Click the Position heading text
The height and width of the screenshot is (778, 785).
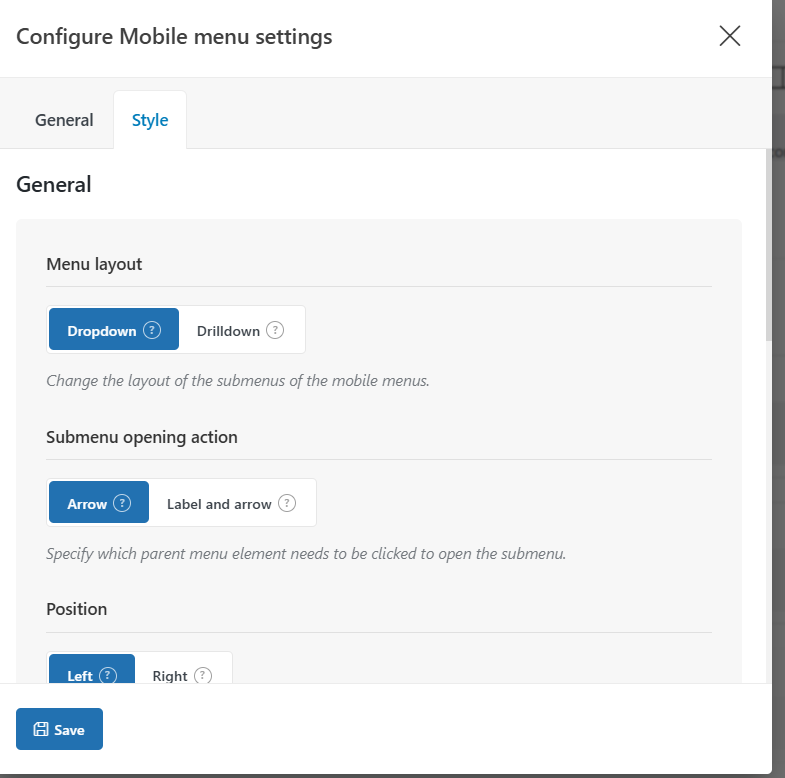coord(77,609)
